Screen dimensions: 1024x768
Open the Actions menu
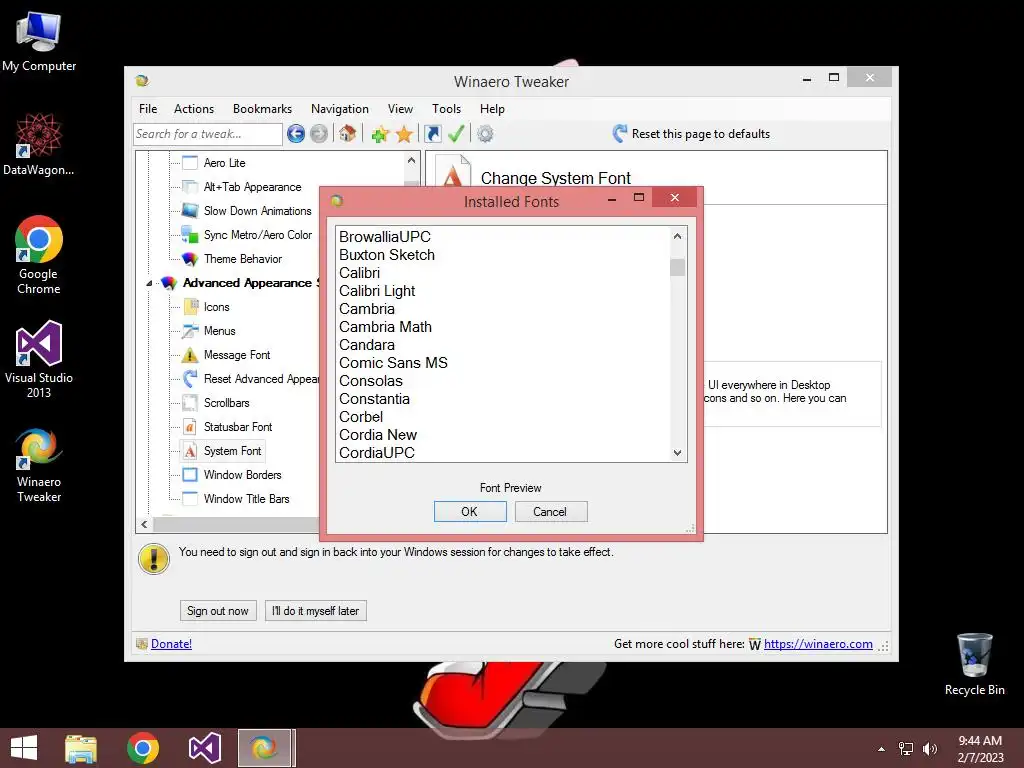pos(194,109)
